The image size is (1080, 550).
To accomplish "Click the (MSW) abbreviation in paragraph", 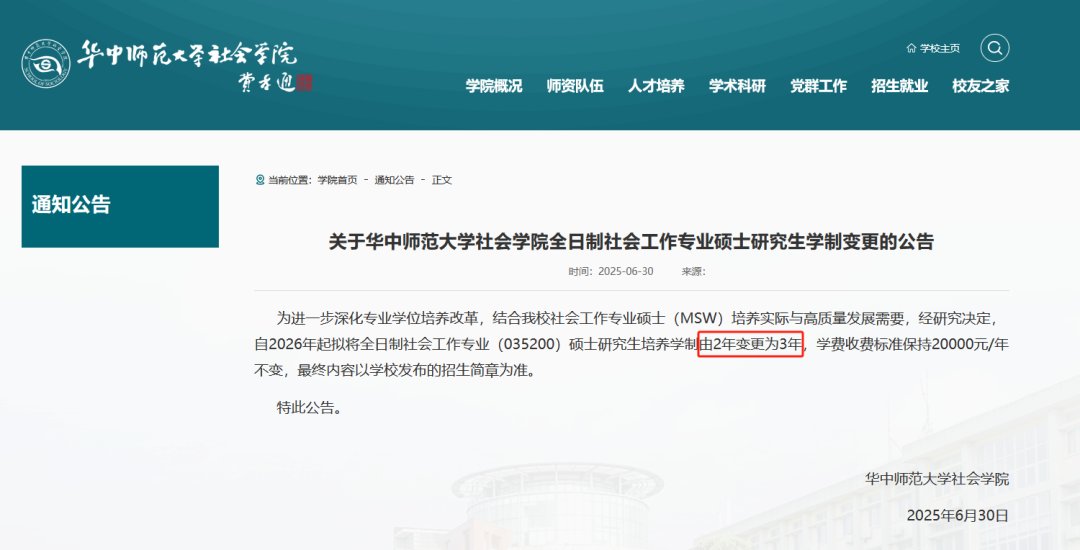I will tap(698, 318).
